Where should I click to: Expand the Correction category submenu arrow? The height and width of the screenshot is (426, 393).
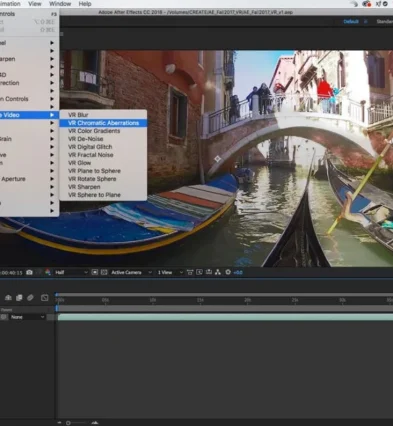coord(52,83)
